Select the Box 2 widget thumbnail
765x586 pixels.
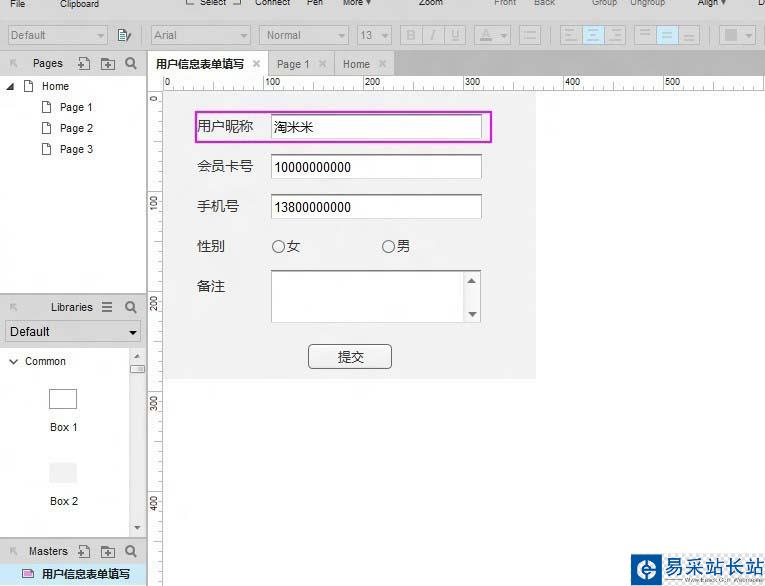[x=62, y=473]
